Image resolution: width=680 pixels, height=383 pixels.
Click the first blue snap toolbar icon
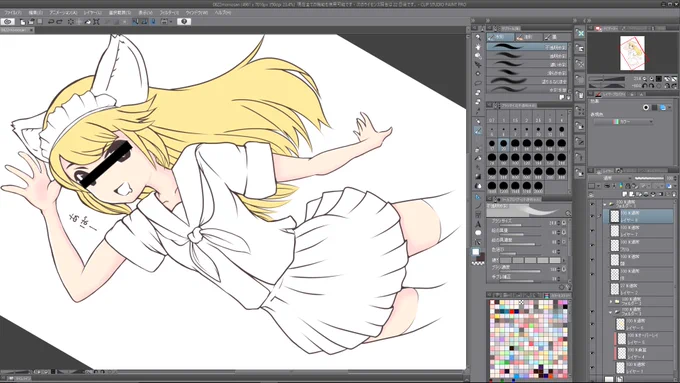(x=135, y=21)
